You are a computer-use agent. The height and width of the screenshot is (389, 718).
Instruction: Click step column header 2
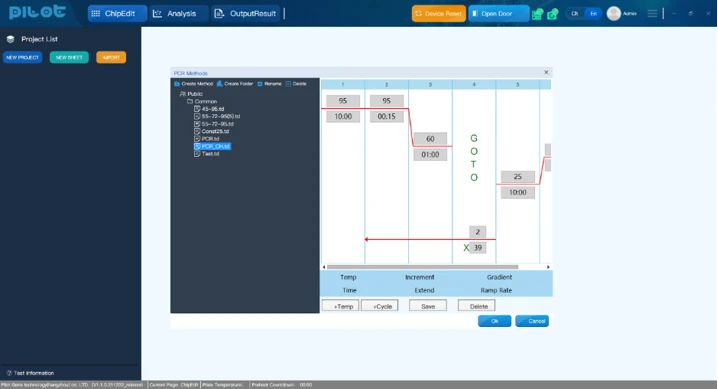386,85
